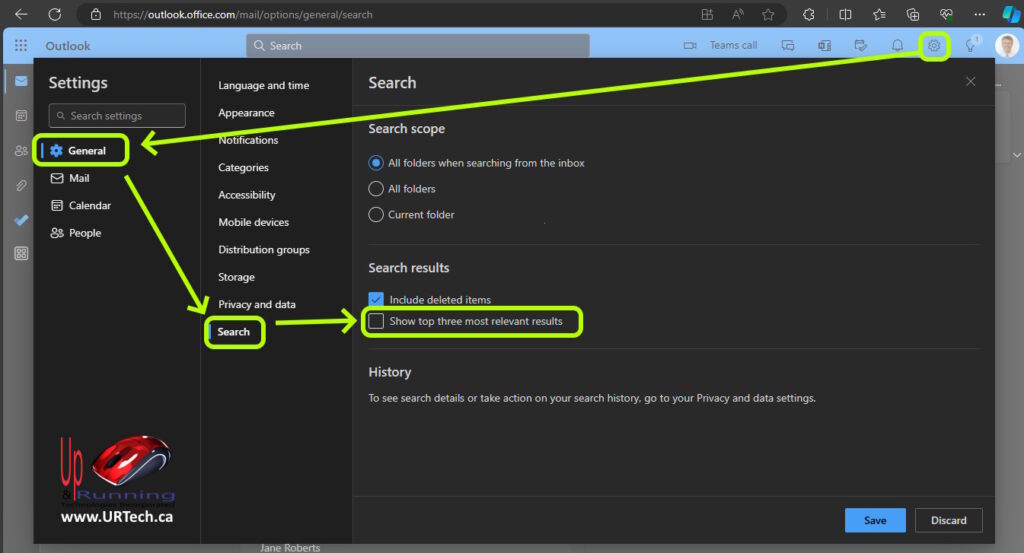The height and width of the screenshot is (553, 1024).
Task: Close the Settings dialog with X
Action: coord(970,82)
